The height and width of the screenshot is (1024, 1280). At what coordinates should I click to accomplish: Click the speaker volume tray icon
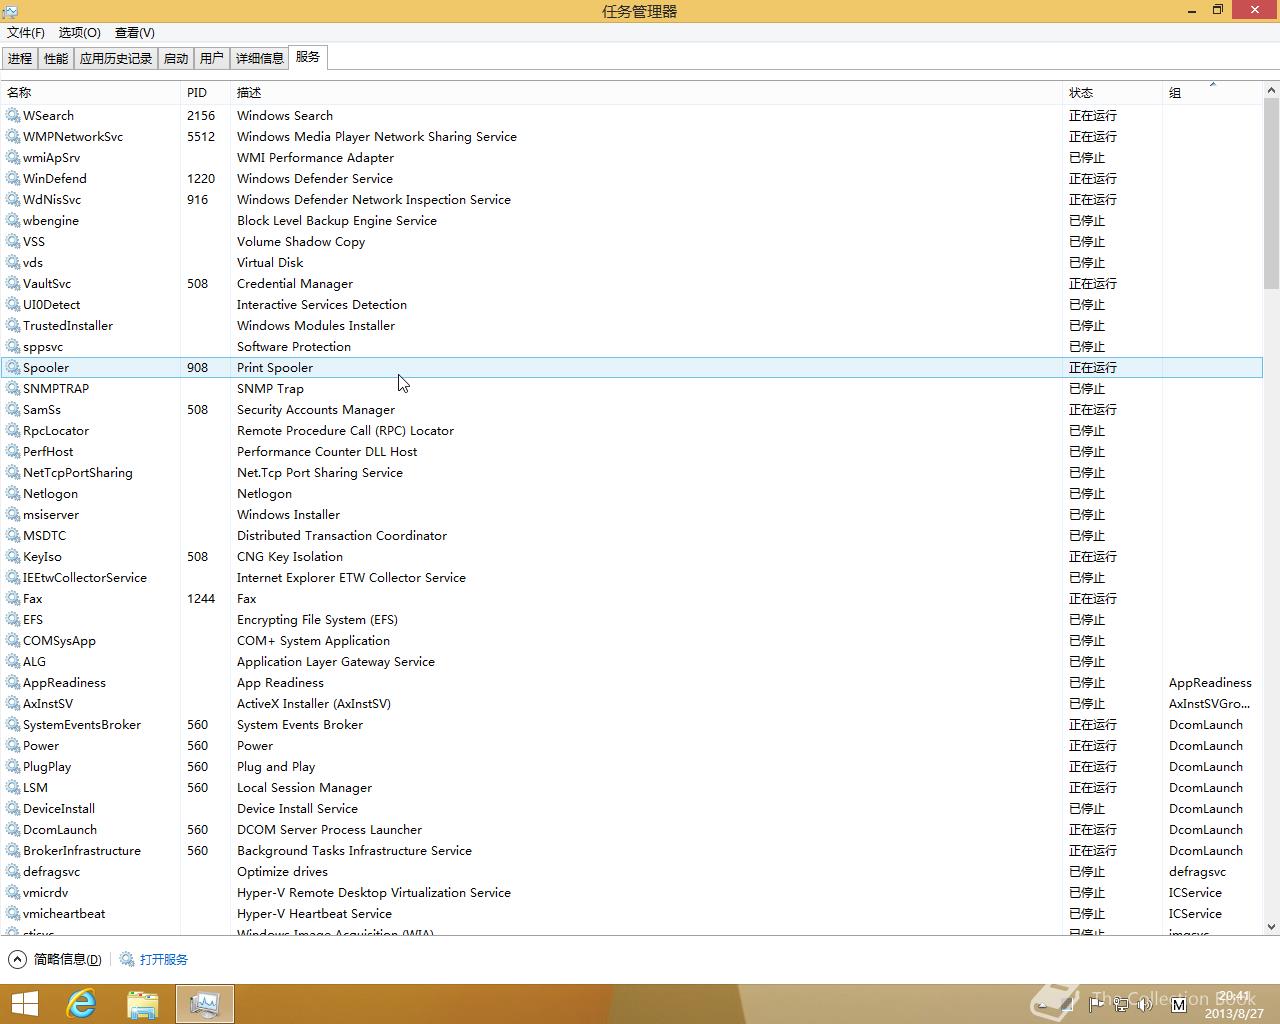(x=1146, y=1004)
